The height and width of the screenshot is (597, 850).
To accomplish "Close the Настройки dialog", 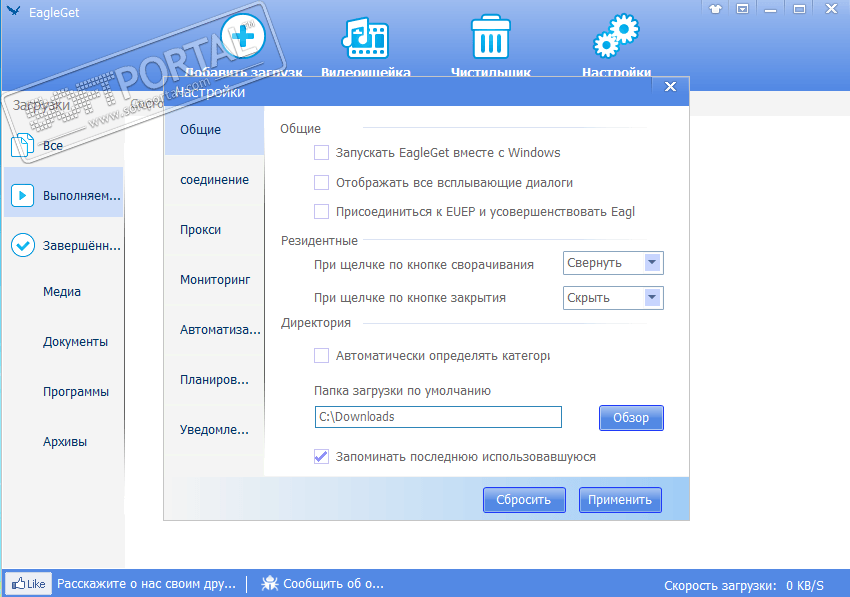I will pyautogui.click(x=670, y=87).
